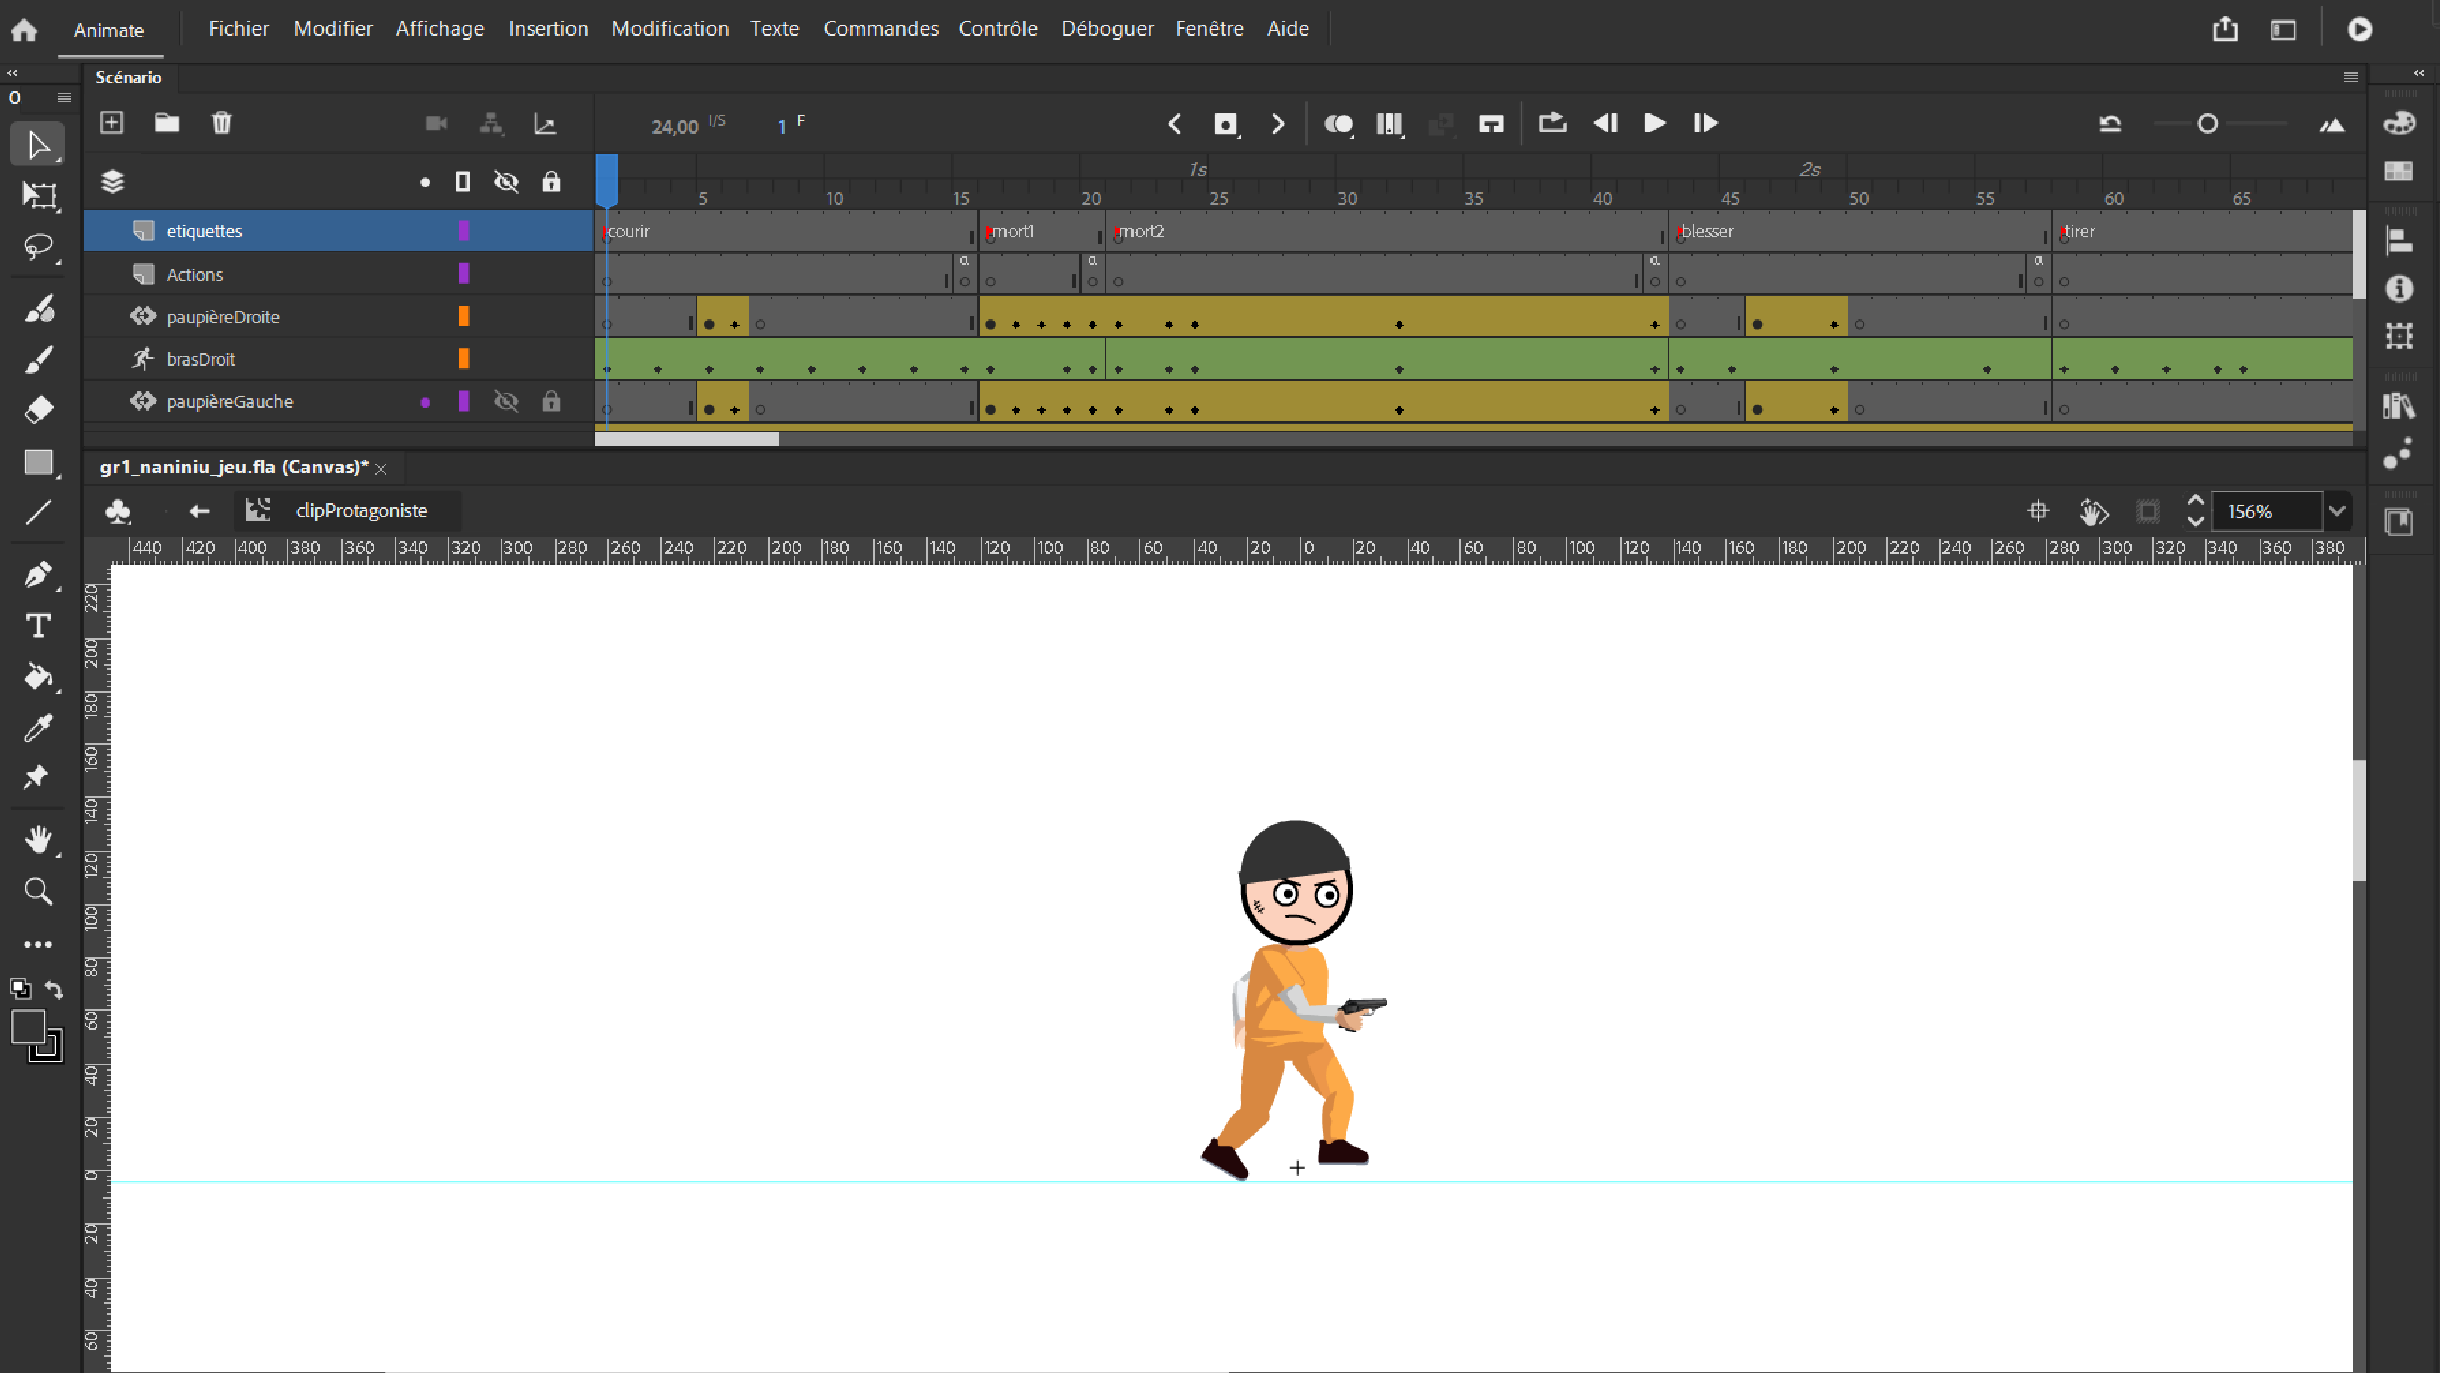The width and height of the screenshot is (2440, 1373).
Task: Open the Modification menu
Action: tap(669, 29)
